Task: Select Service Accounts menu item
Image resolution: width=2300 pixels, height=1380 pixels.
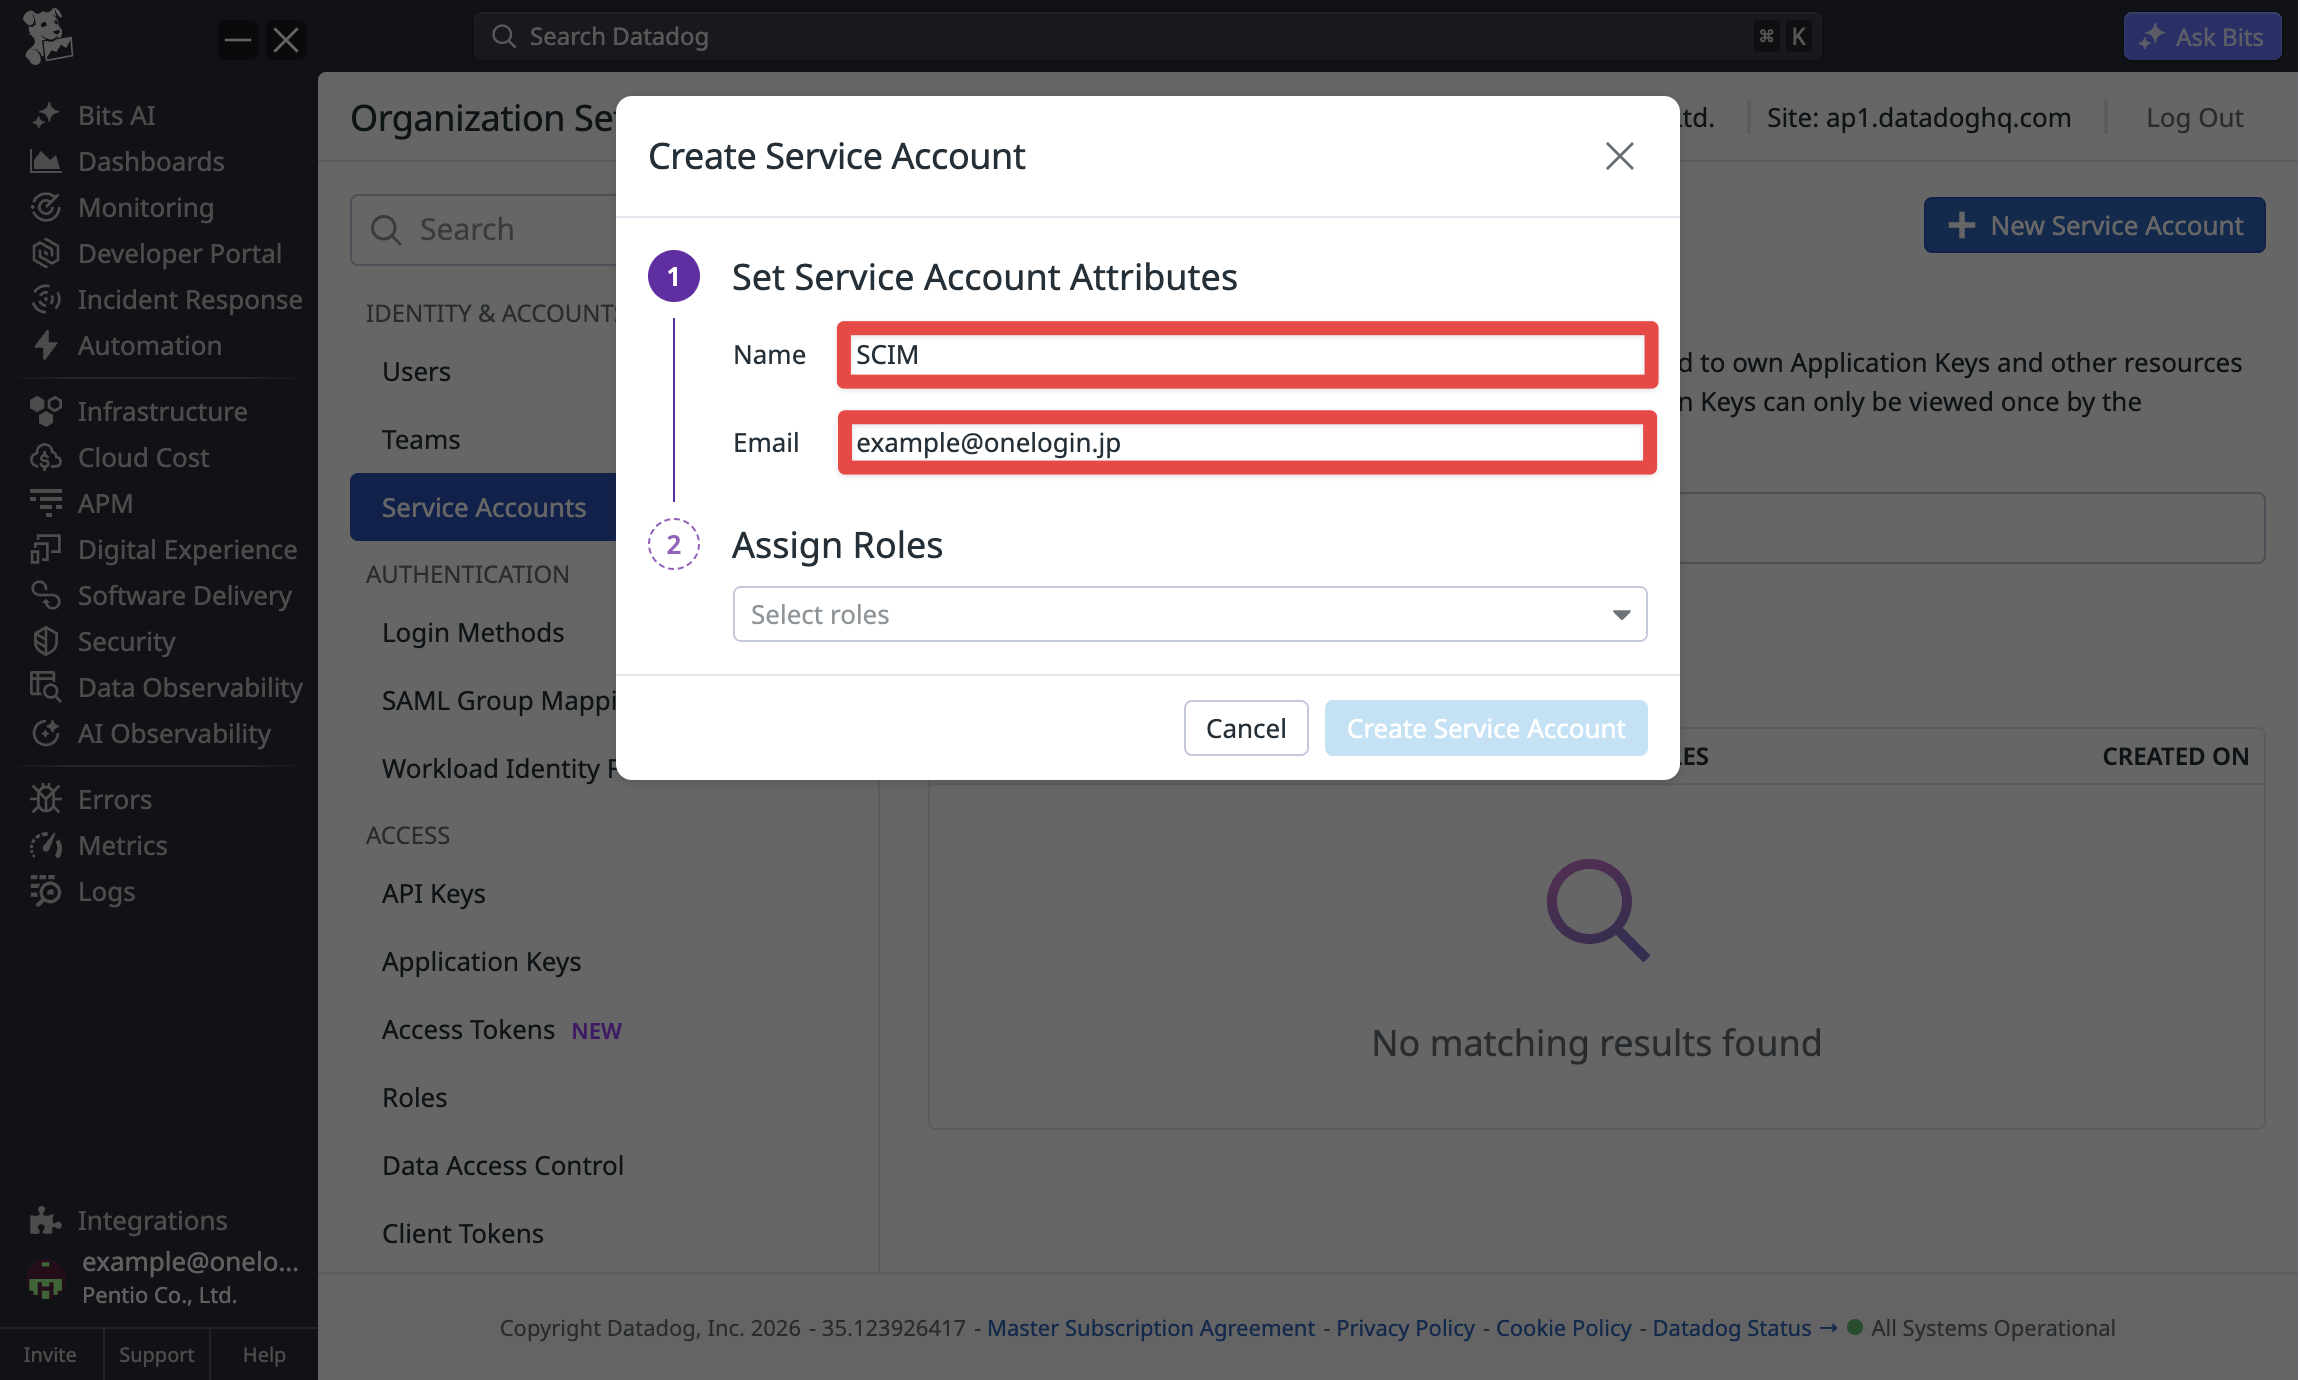Action: pyautogui.click(x=483, y=507)
